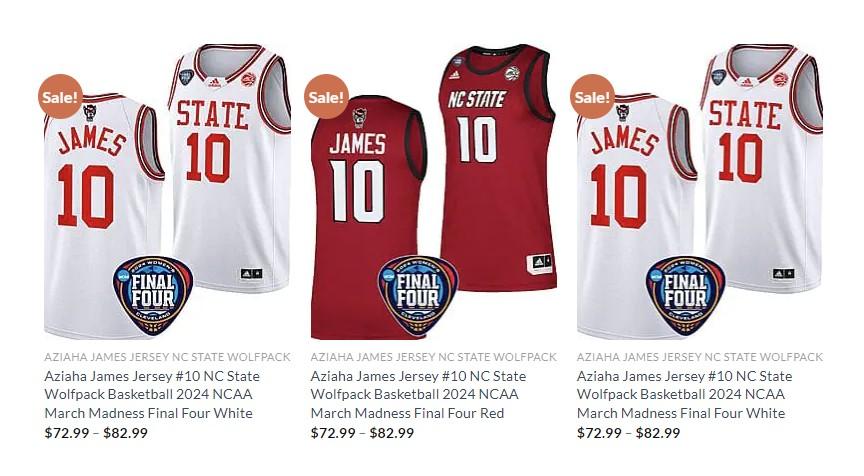Click Final Four logo on first product image
Image resolution: width=864 pixels, height=476 pixels.
153,295
